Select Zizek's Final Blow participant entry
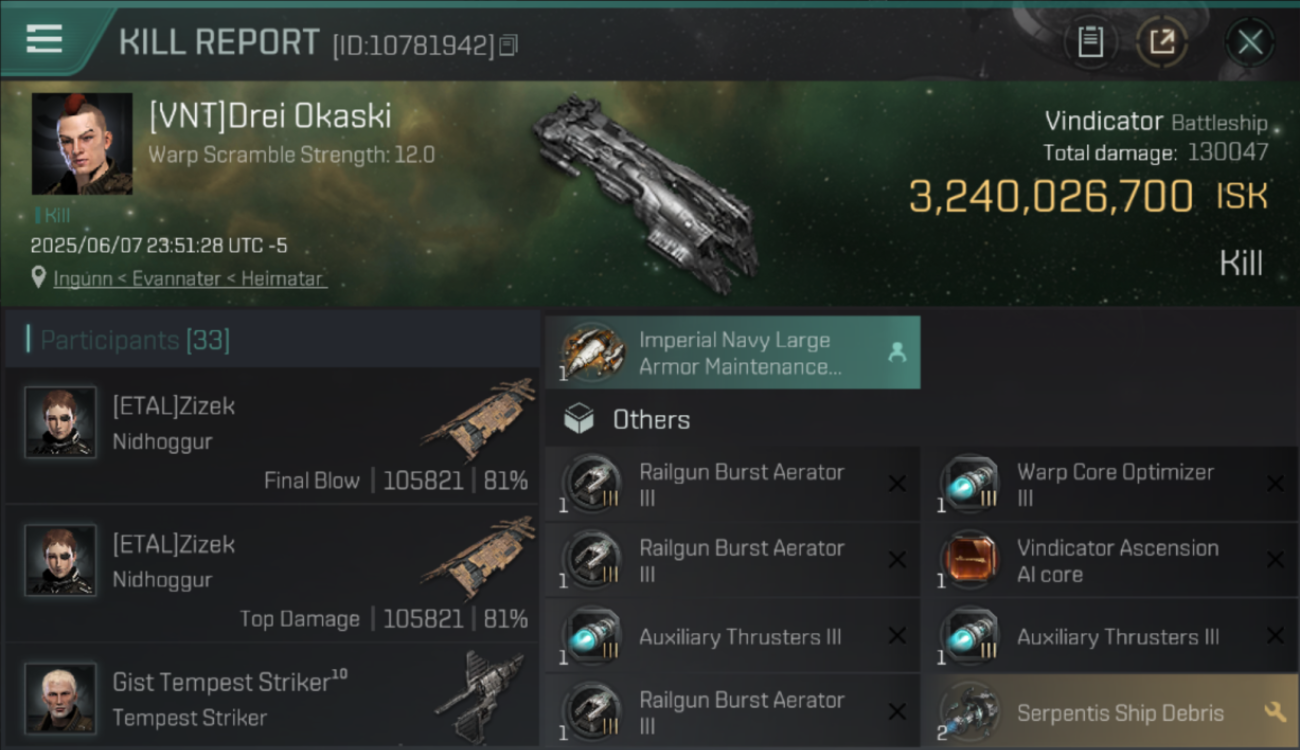Image resolution: width=1300 pixels, height=750 pixels. pyautogui.click(x=272, y=435)
